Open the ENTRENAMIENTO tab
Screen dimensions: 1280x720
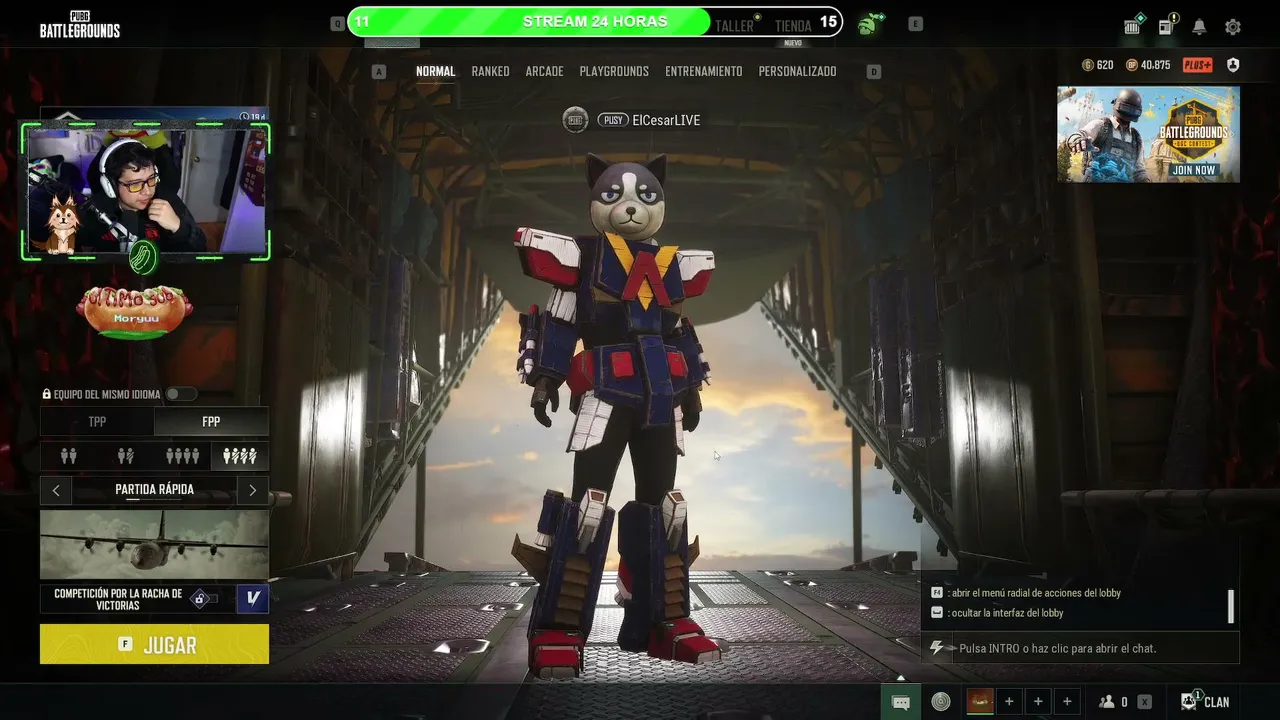pyautogui.click(x=704, y=71)
